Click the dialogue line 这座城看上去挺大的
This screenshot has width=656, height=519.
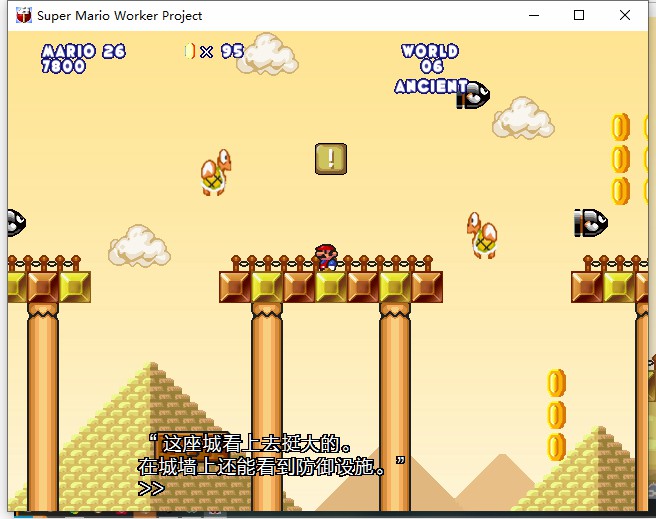point(252,443)
